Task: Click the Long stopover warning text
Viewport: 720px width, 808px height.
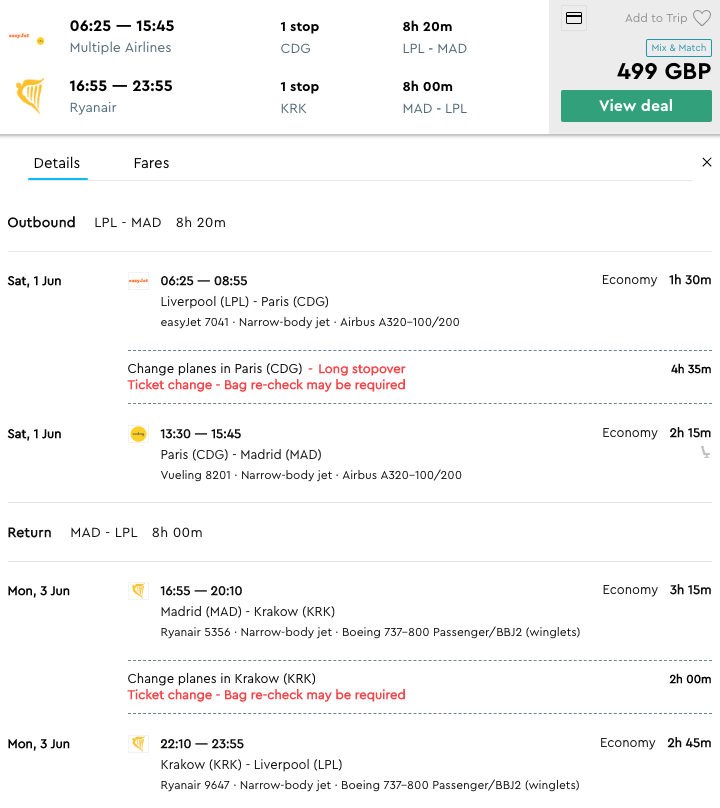Action: pyautogui.click(x=361, y=369)
